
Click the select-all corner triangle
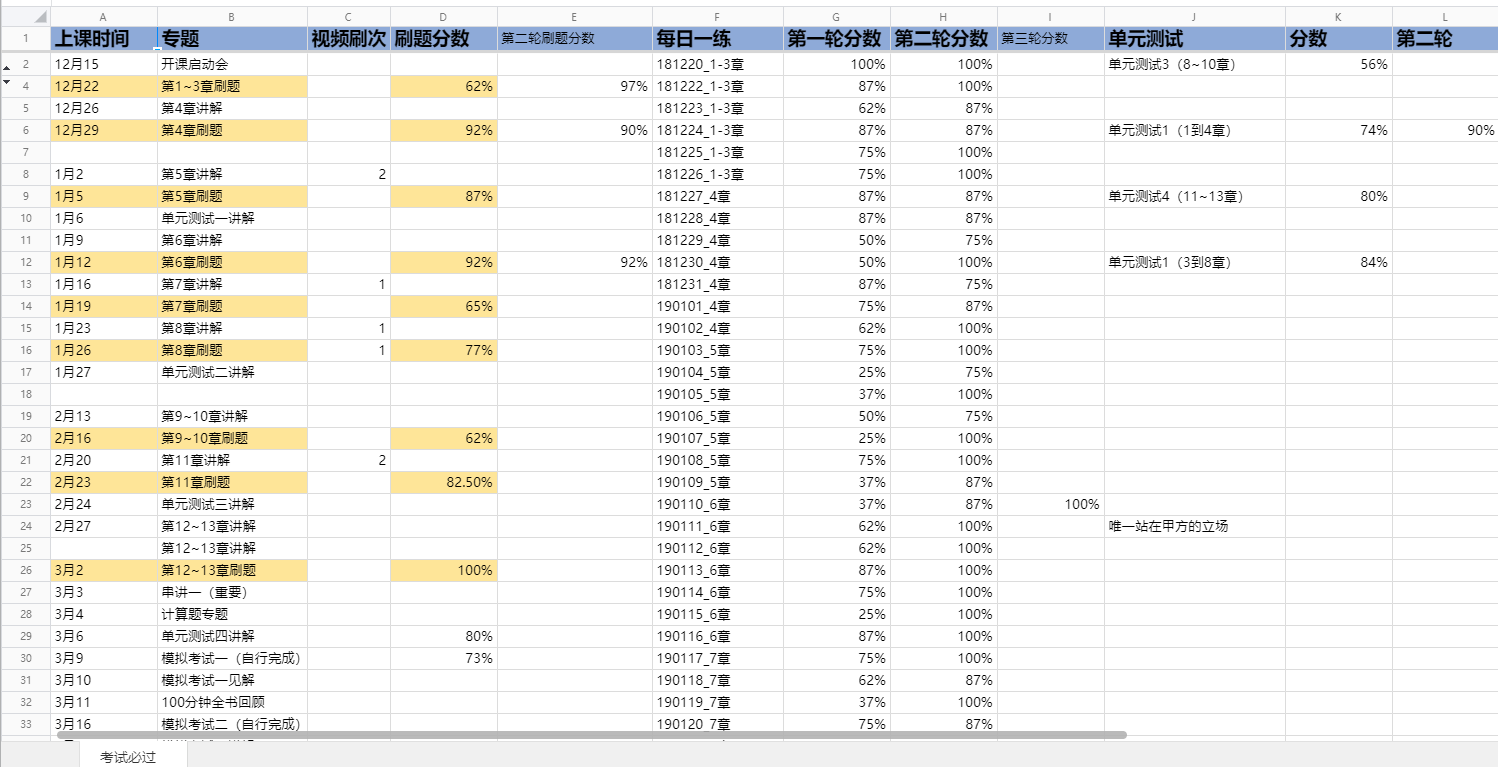click(x=40, y=18)
